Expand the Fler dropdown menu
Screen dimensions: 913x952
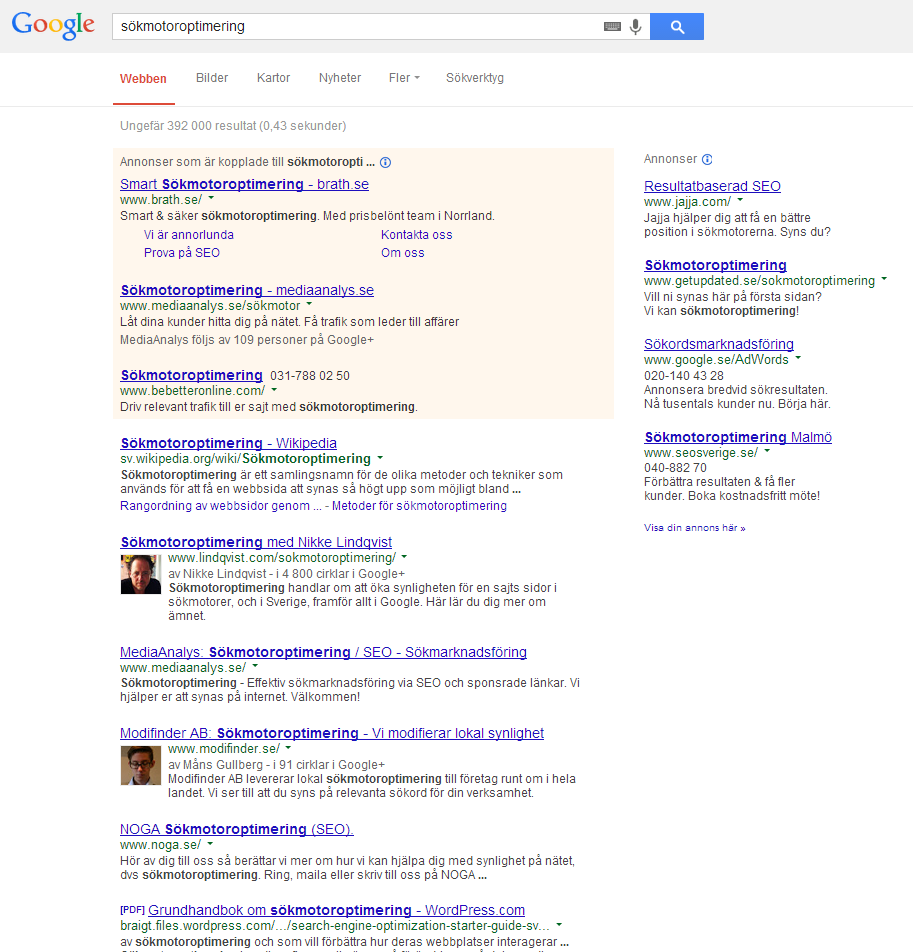(x=404, y=78)
